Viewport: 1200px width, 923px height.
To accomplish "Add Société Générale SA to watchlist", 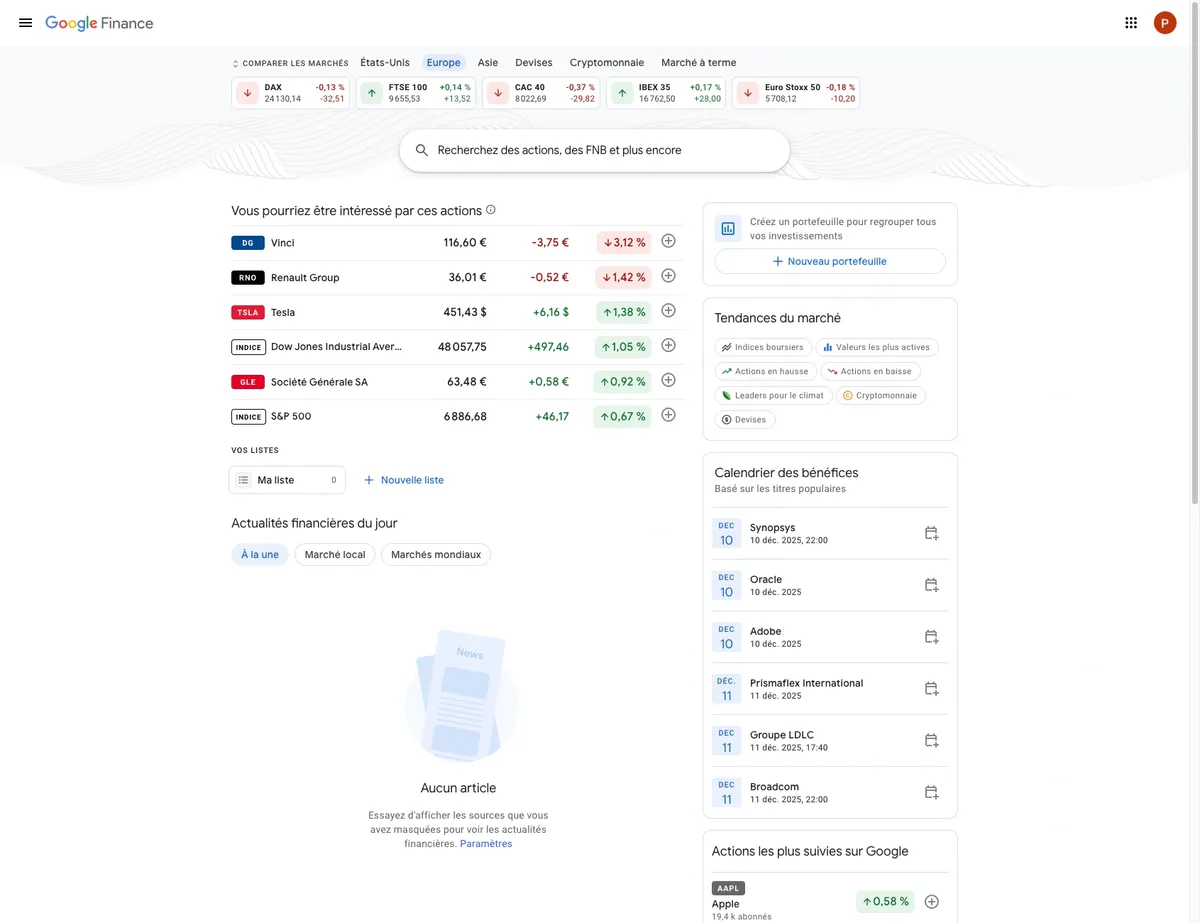I will pos(669,380).
